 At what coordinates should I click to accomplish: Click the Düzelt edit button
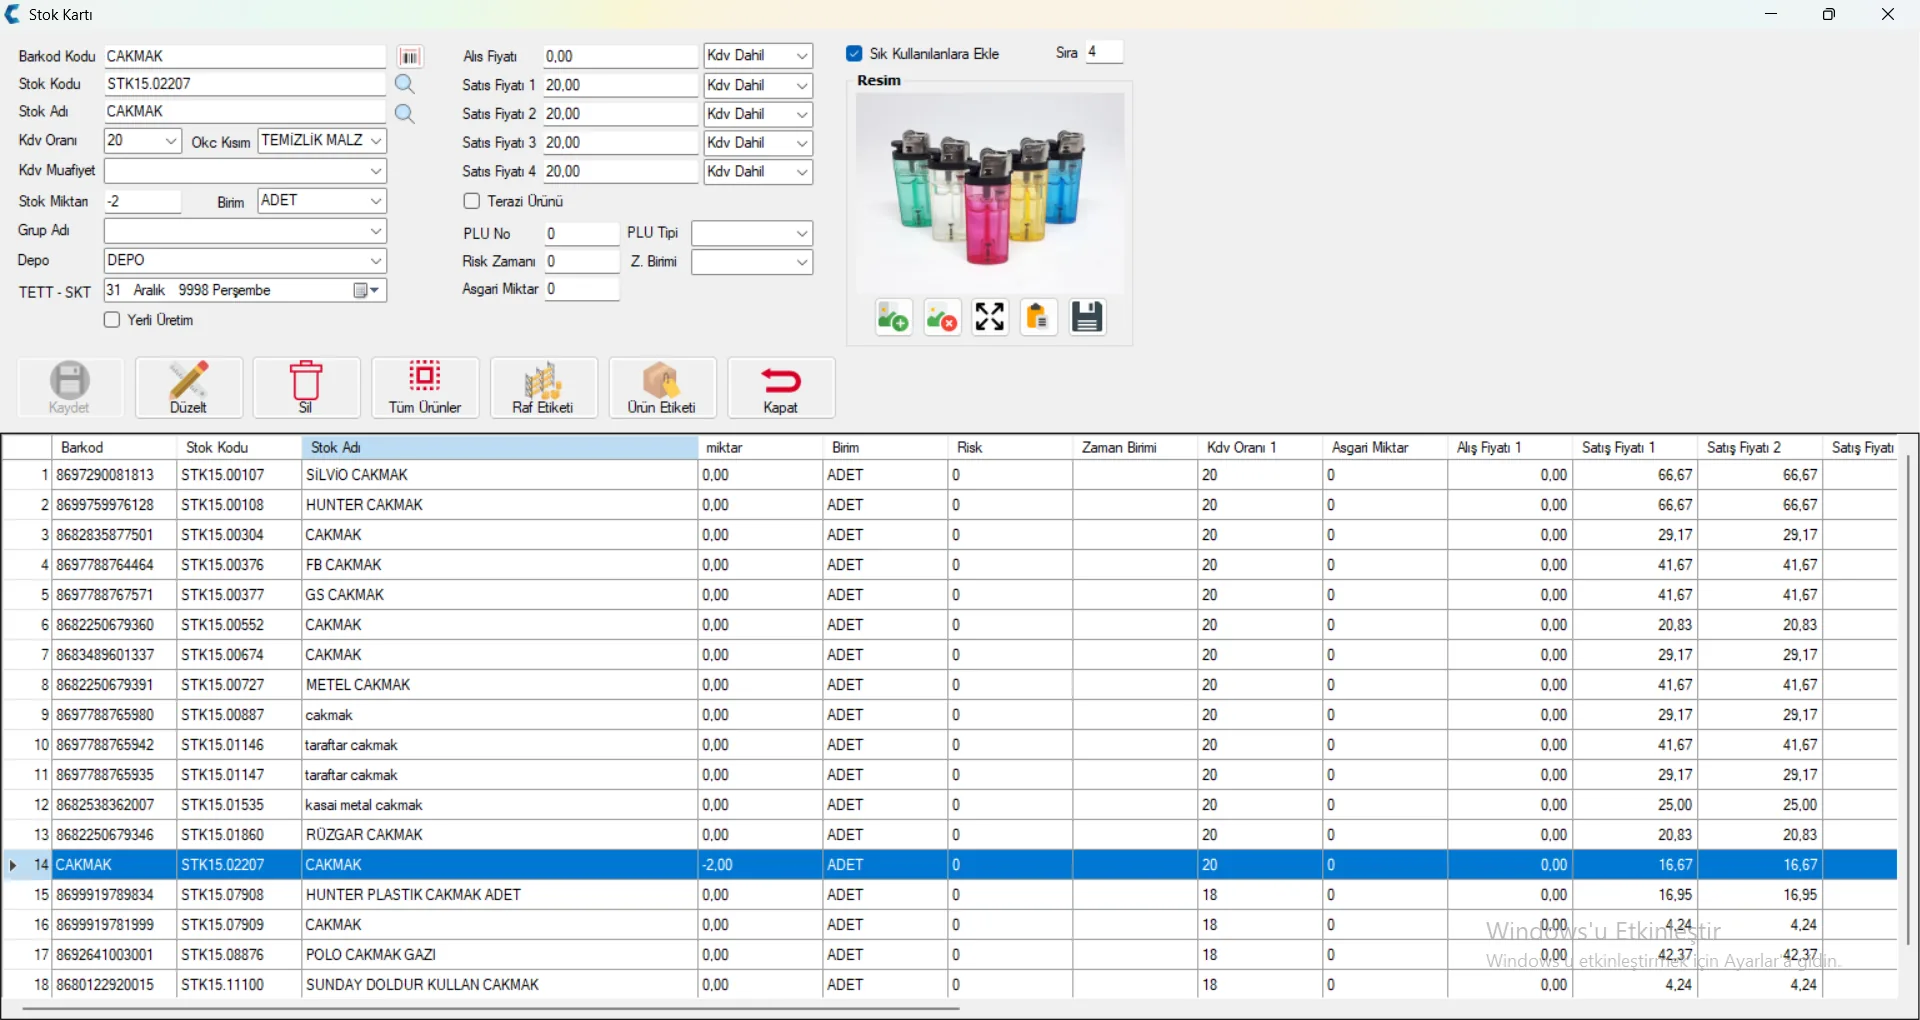(x=189, y=388)
